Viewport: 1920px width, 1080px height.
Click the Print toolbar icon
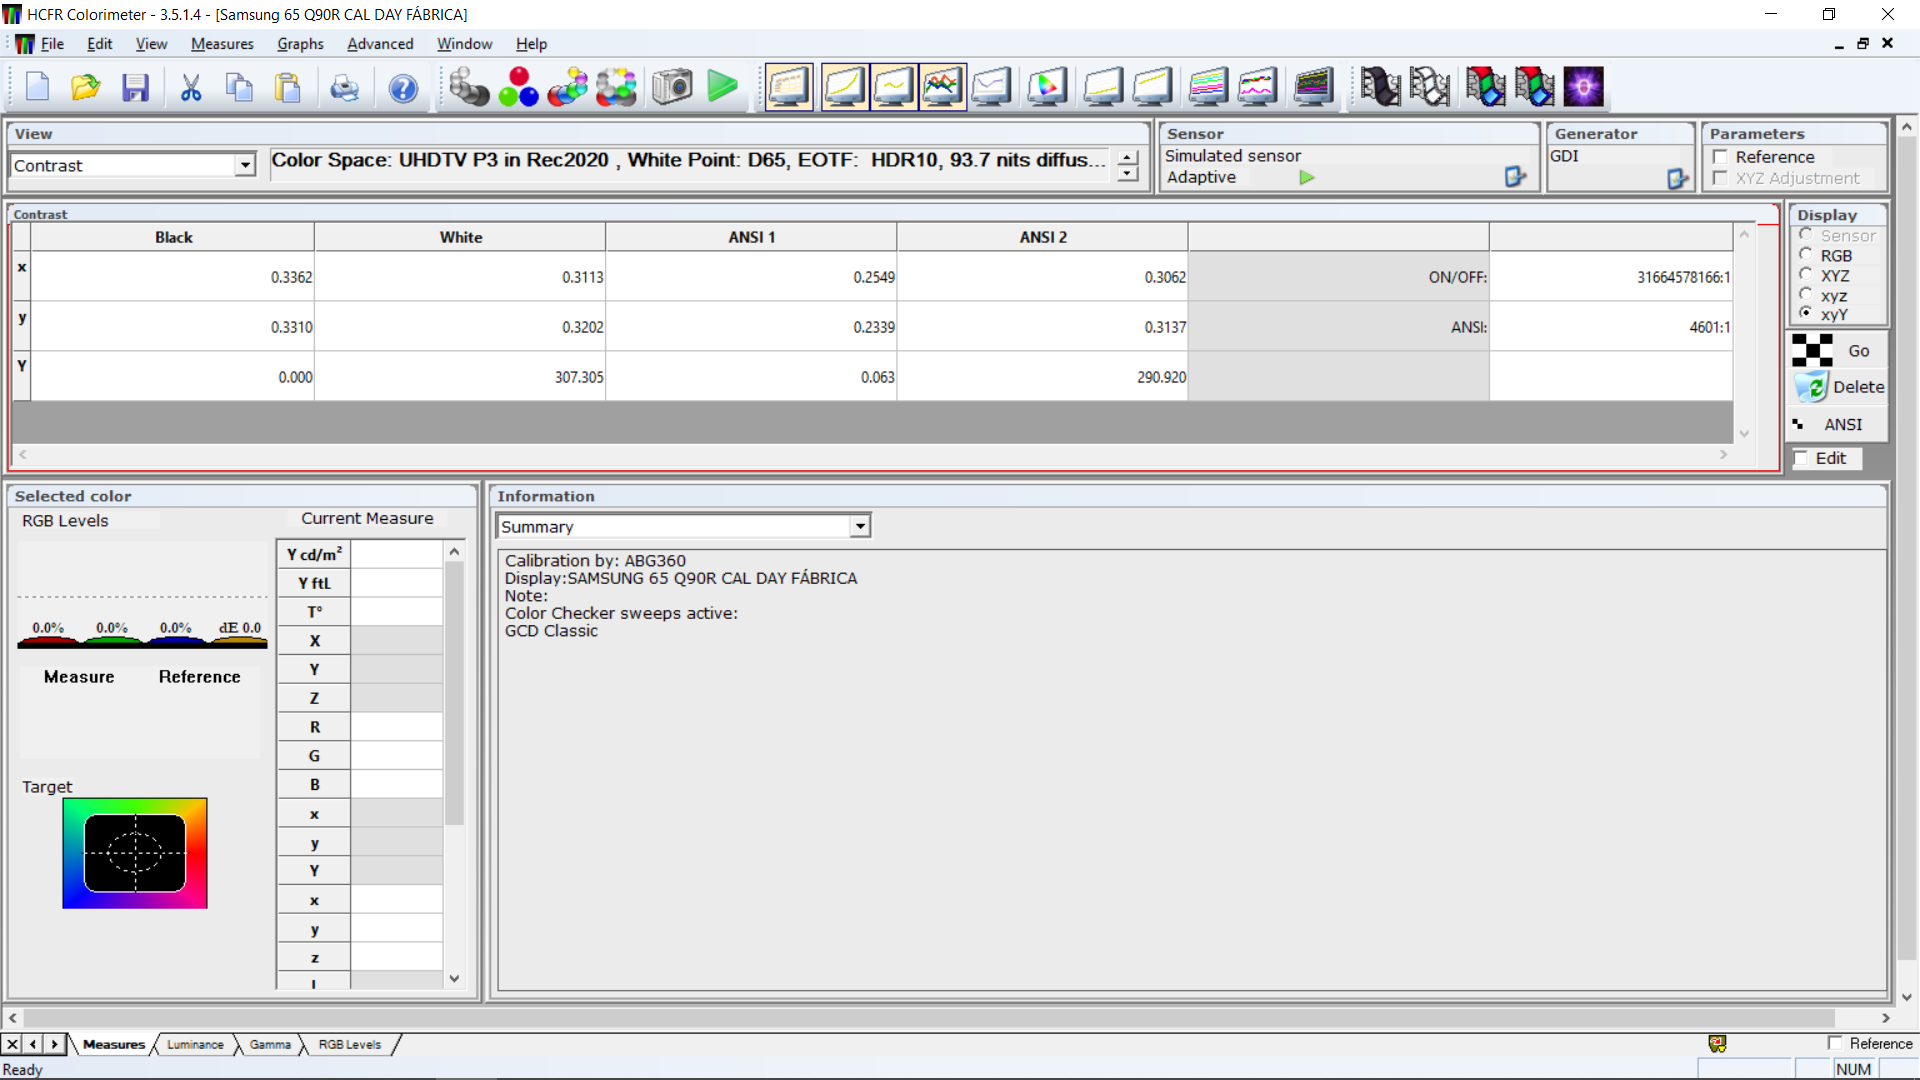point(344,88)
